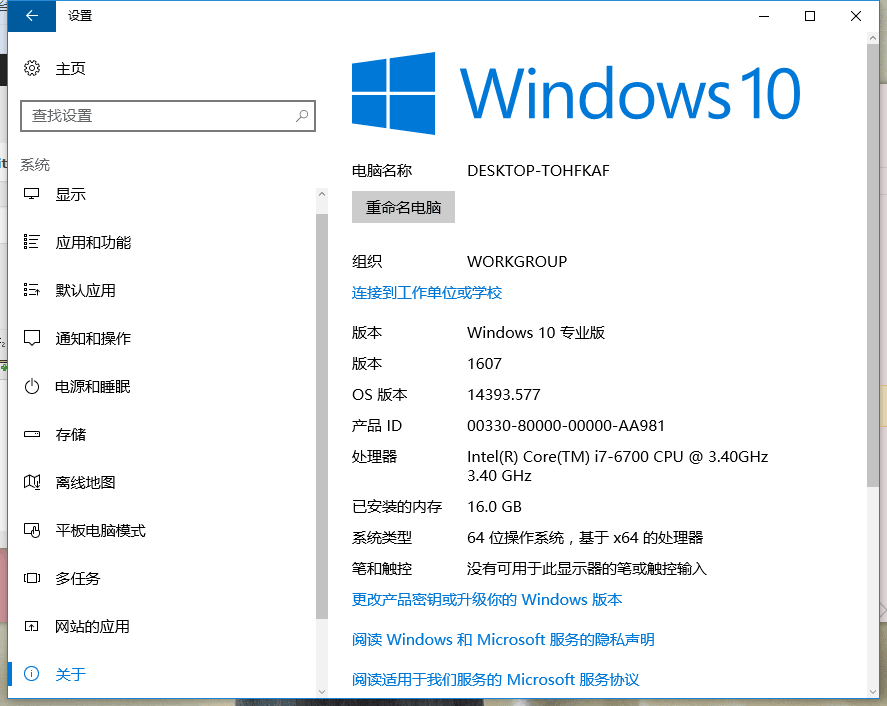Click the Notifications and actions icon
887x706 pixels.
coord(32,338)
